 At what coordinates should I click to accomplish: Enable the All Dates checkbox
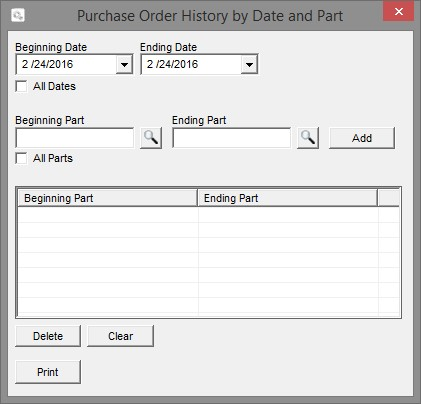coord(21,86)
